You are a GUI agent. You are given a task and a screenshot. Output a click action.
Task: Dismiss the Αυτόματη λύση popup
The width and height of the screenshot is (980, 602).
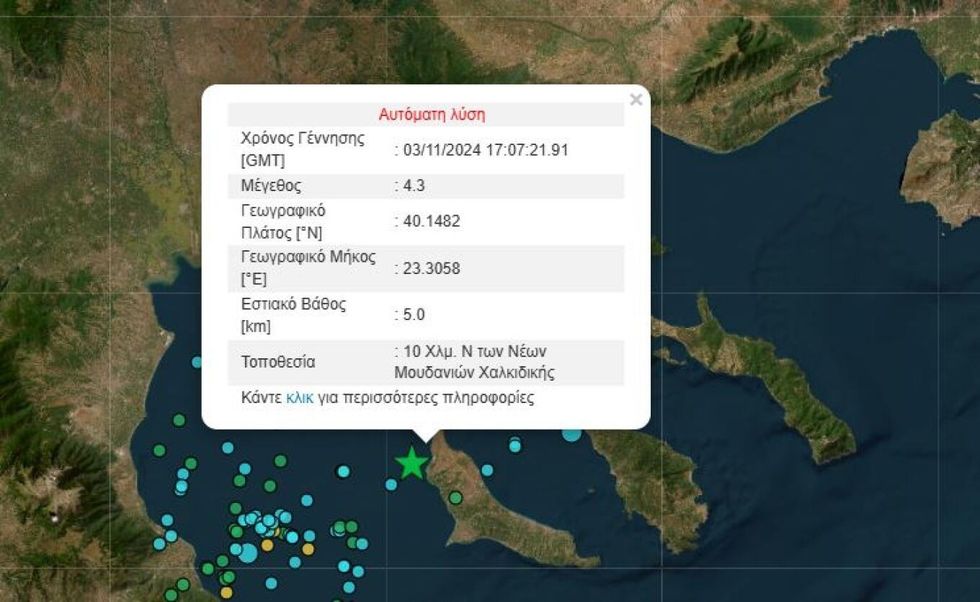(x=636, y=99)
